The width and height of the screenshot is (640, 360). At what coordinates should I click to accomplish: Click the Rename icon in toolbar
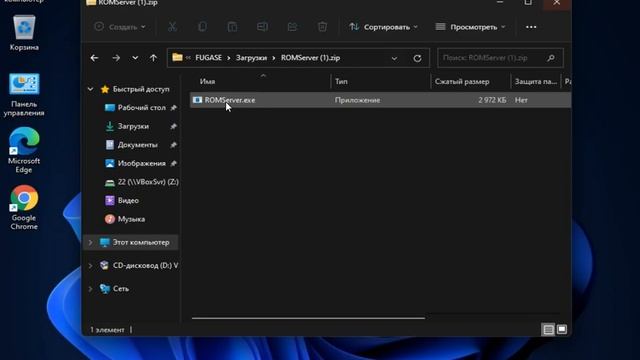coord(262,27)
